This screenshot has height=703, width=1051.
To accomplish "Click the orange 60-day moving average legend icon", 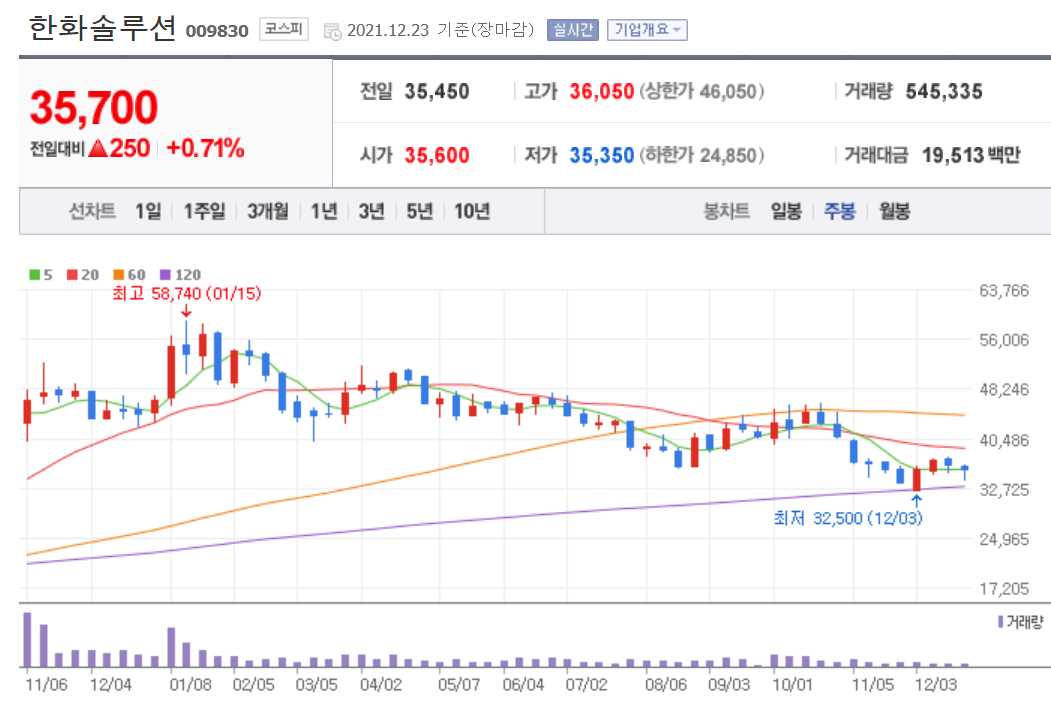I will [117, 275].
